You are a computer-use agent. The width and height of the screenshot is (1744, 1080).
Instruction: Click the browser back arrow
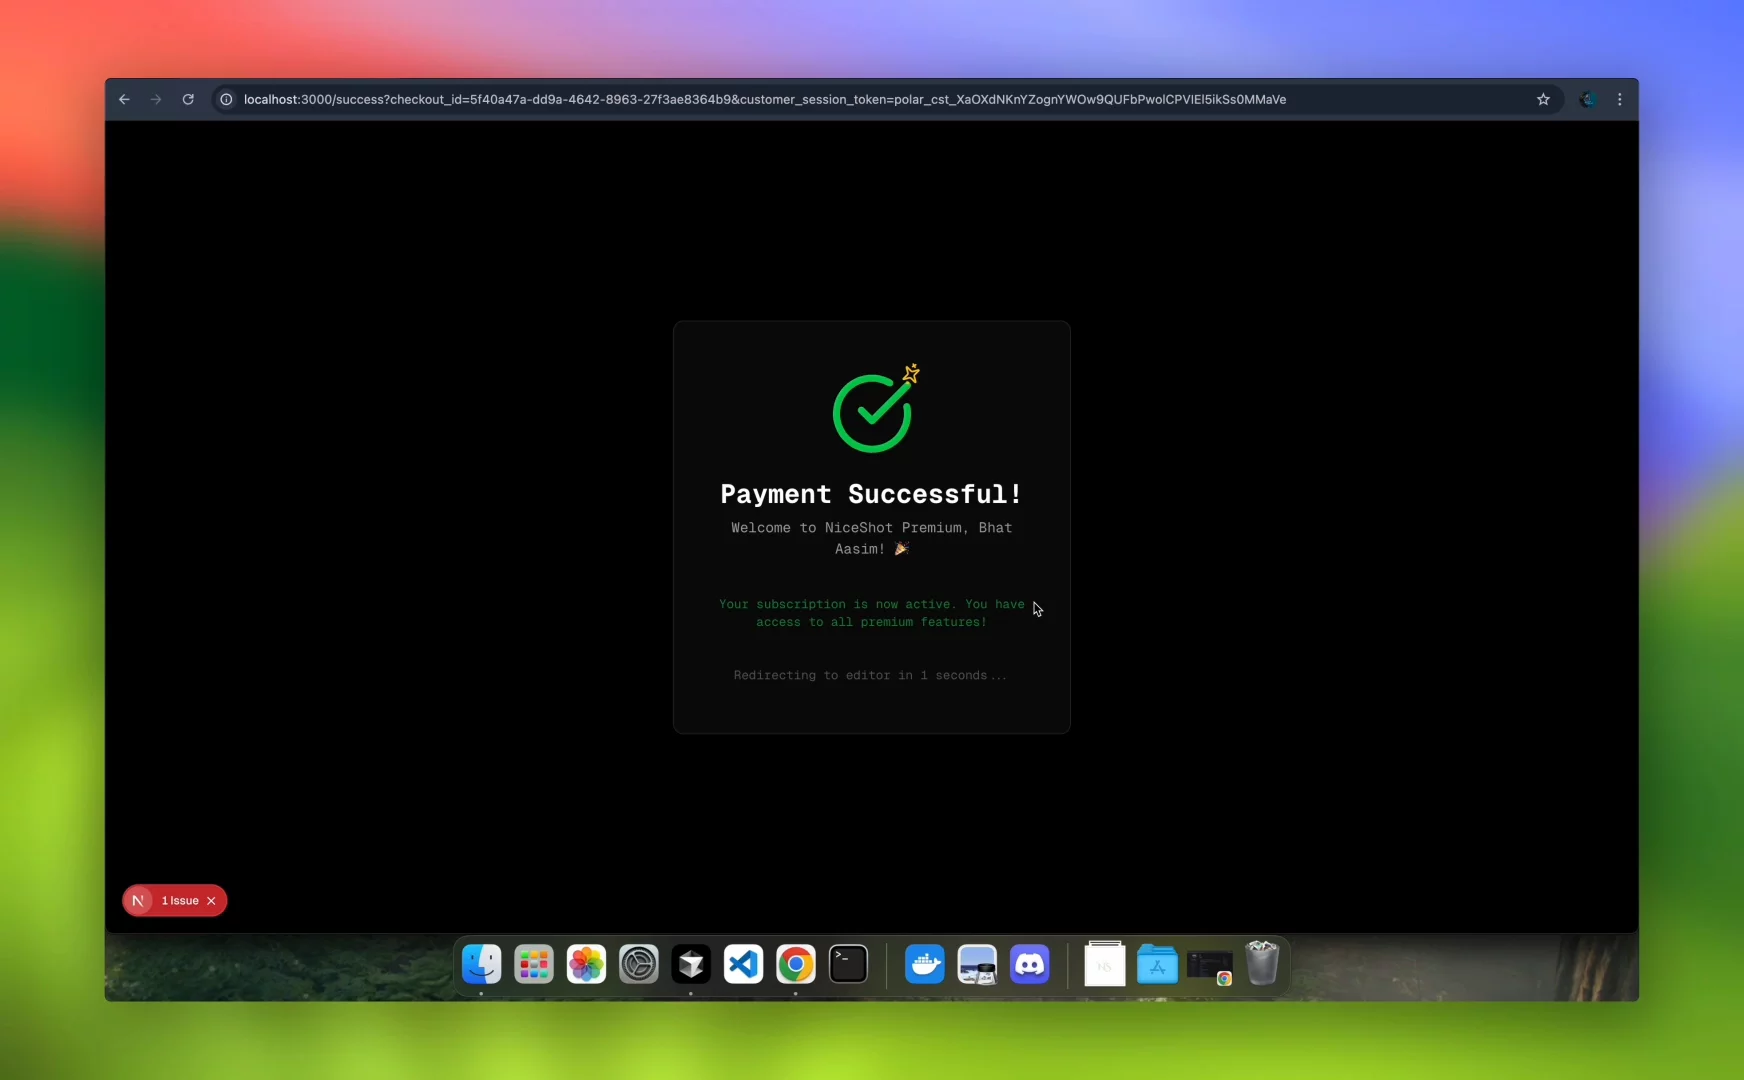click(x=124, y=99)
